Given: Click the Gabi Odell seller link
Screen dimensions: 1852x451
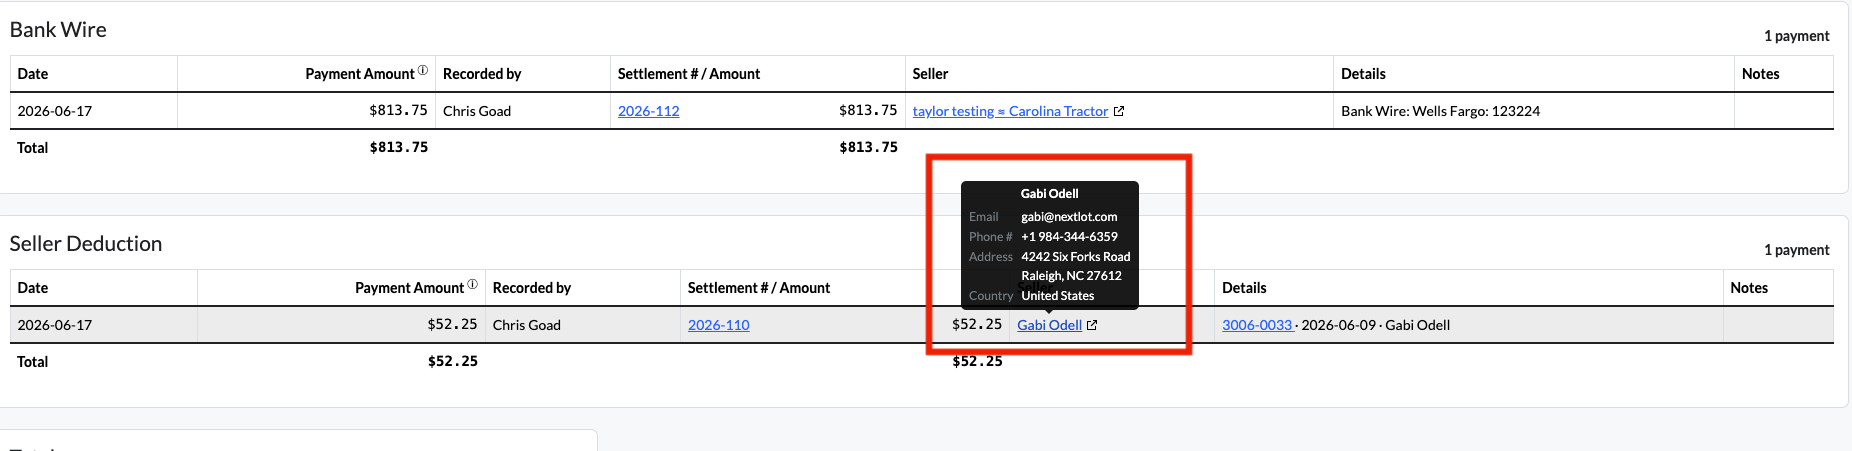Looking at the screenshot, I should (x=1049, y=325).
